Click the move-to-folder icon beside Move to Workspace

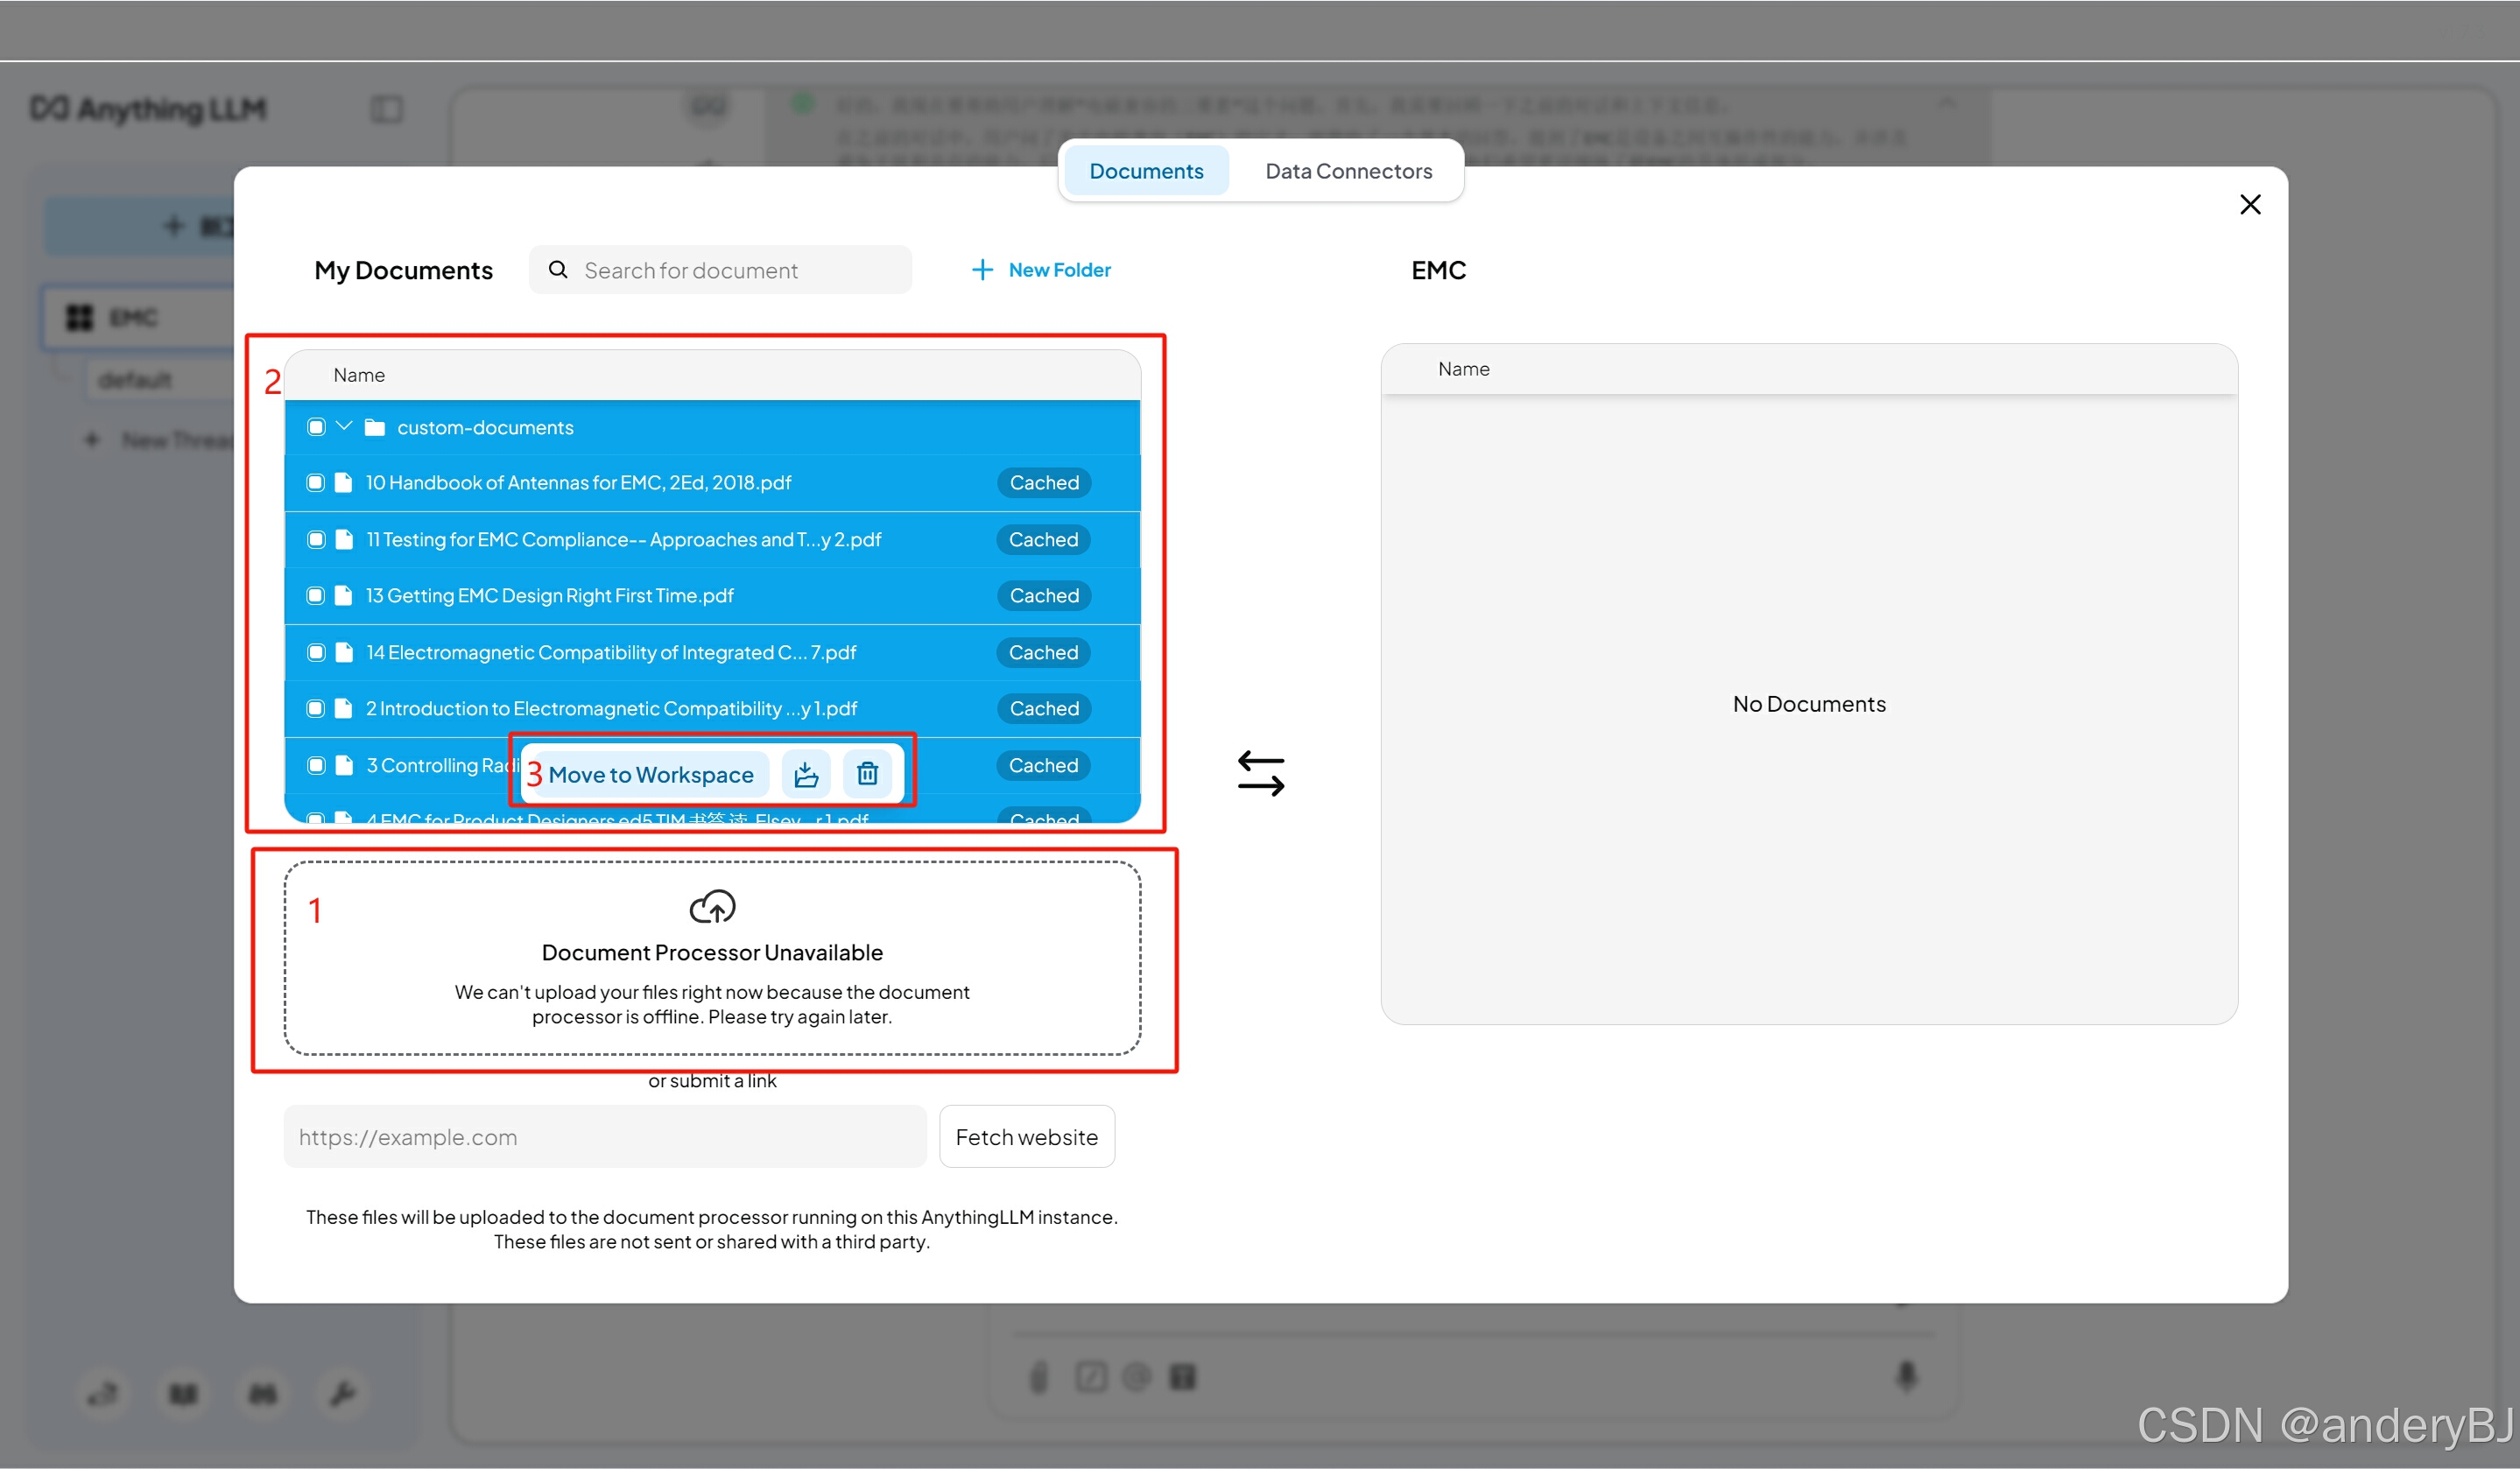coord(806,774)
